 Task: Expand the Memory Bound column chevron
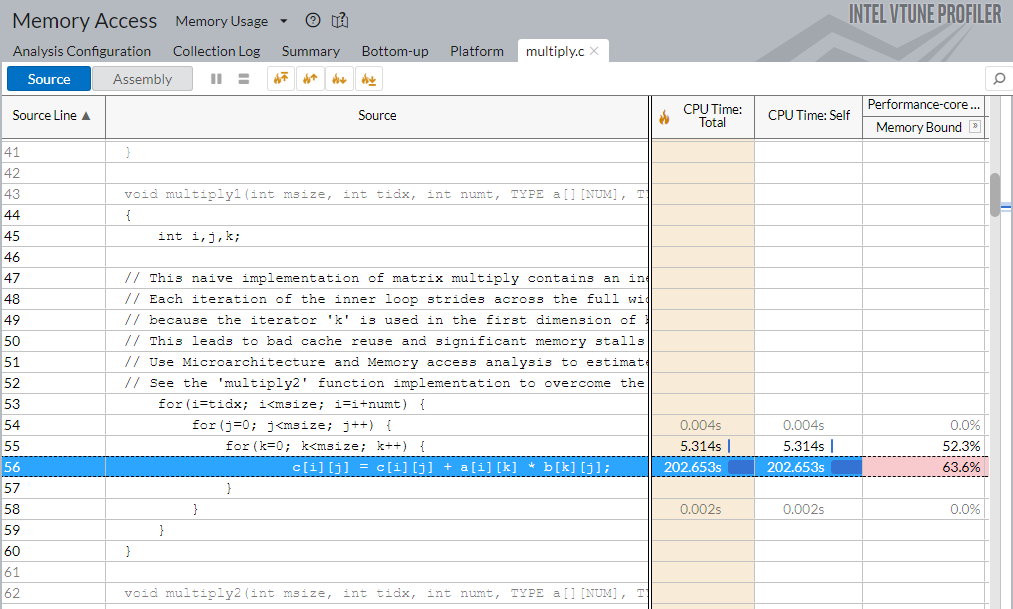coord(975,127)
